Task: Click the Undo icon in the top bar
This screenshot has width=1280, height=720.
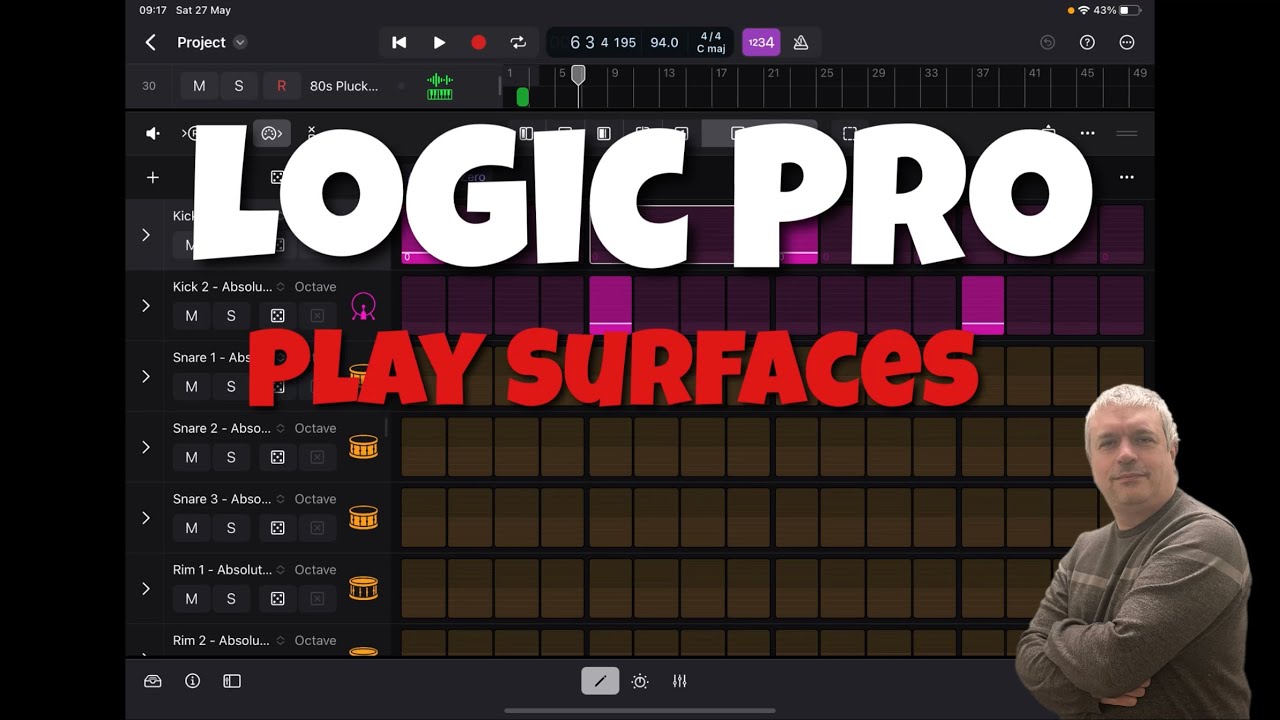Action: point(1048,42)
